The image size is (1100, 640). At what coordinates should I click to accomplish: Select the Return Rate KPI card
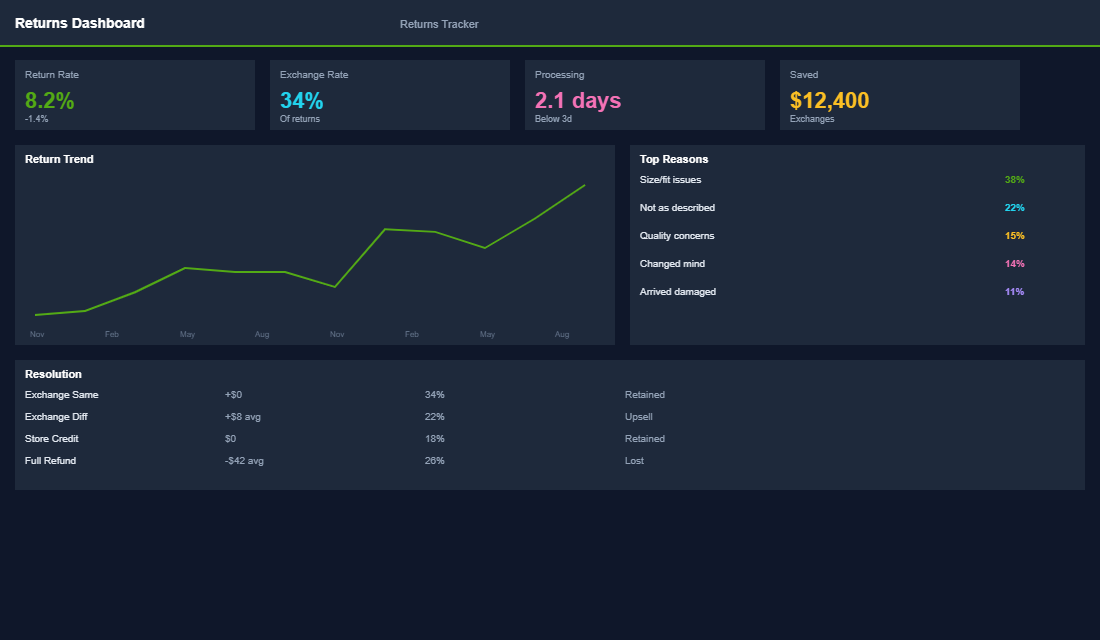(x=135, y=95)
